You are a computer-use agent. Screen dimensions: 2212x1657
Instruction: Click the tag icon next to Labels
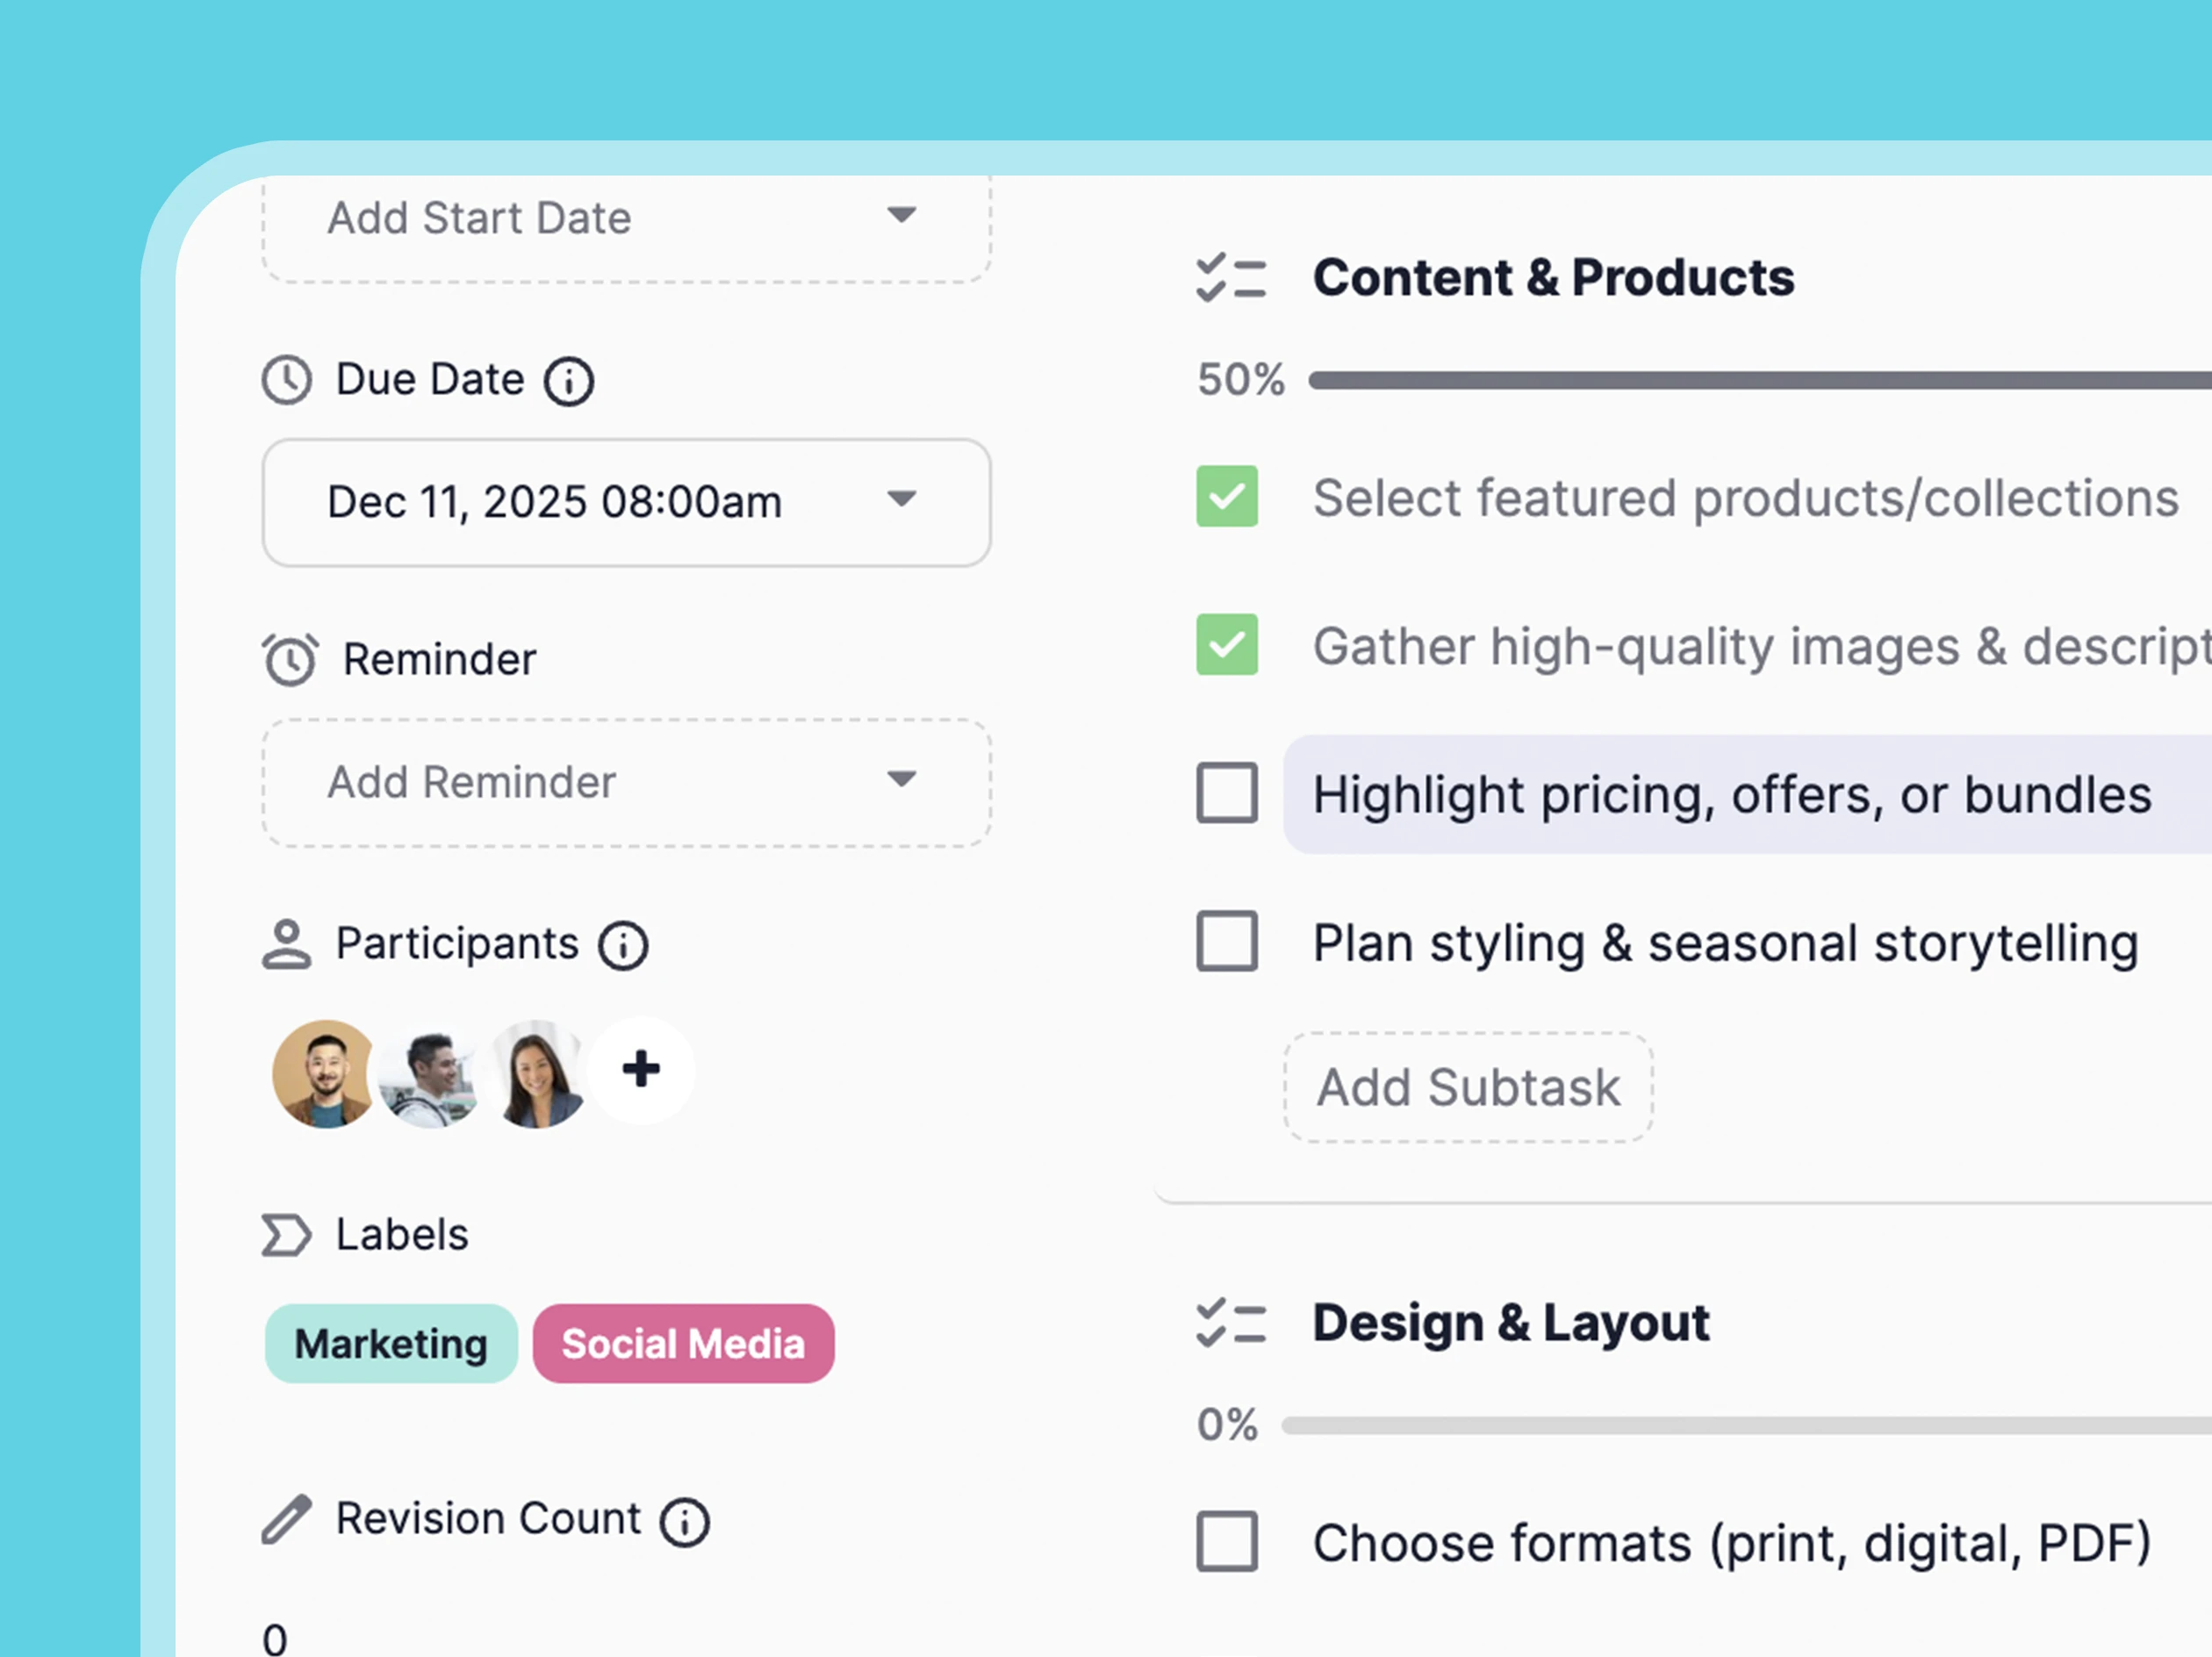point(284,1236)
